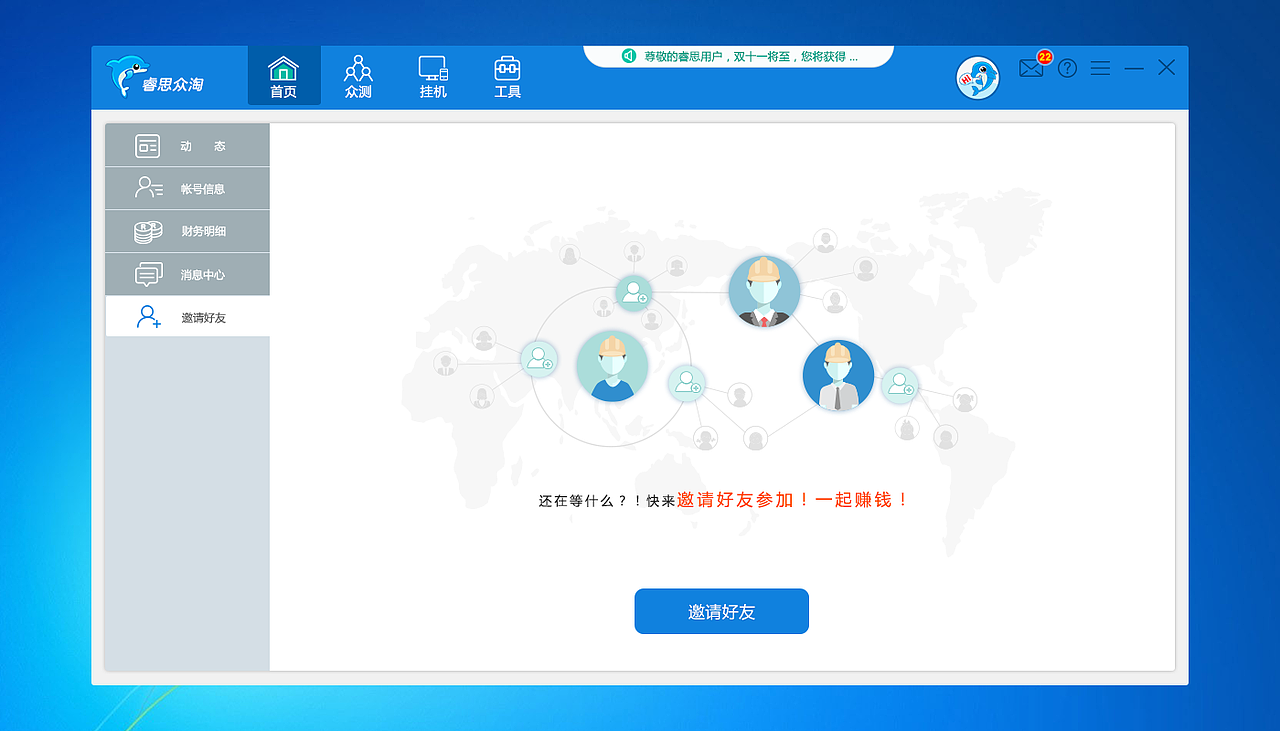Image resolution: width=1280 pixels, height=731 pixels.
Task: Click the help question mark icon
Action: click(1067, 68)
